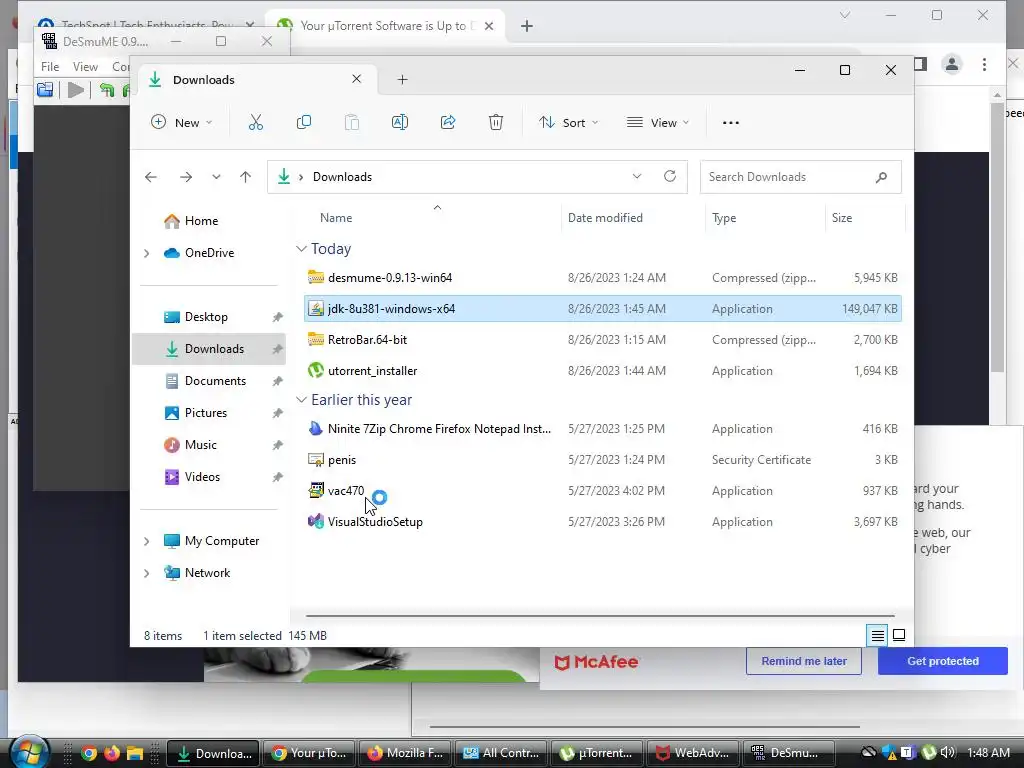Go up one folder level arrow

click(x=246, y=177)
